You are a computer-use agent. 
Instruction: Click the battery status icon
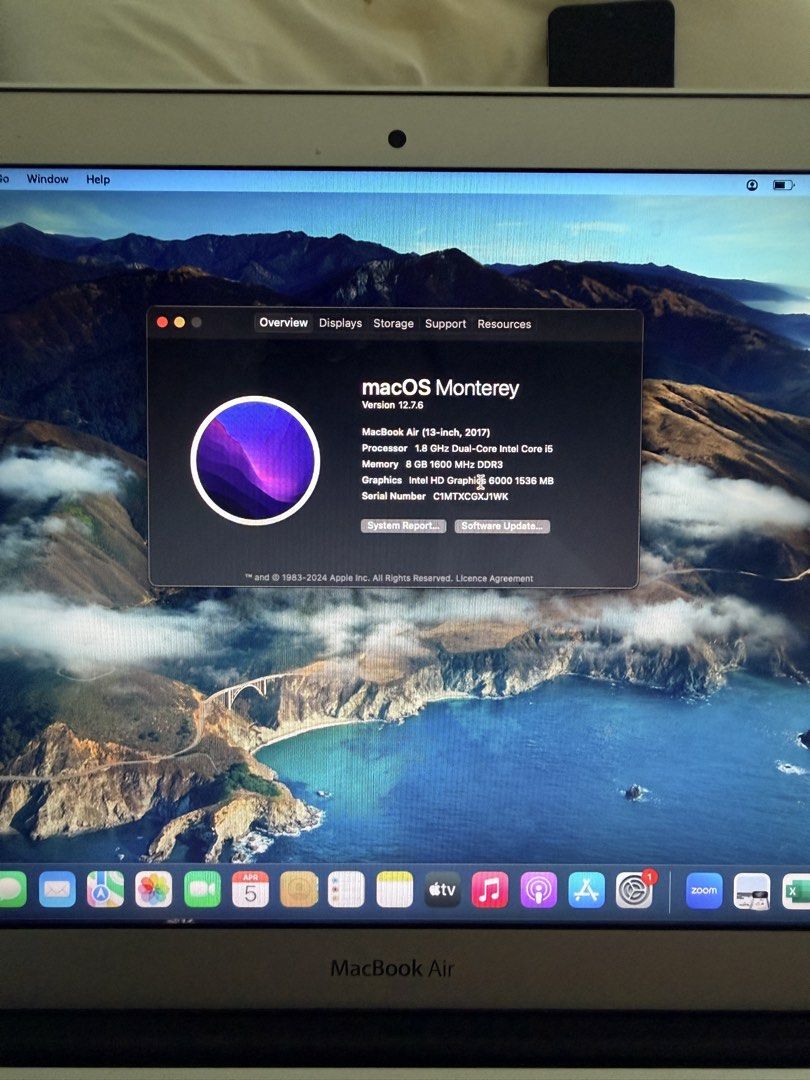point(783,185)
